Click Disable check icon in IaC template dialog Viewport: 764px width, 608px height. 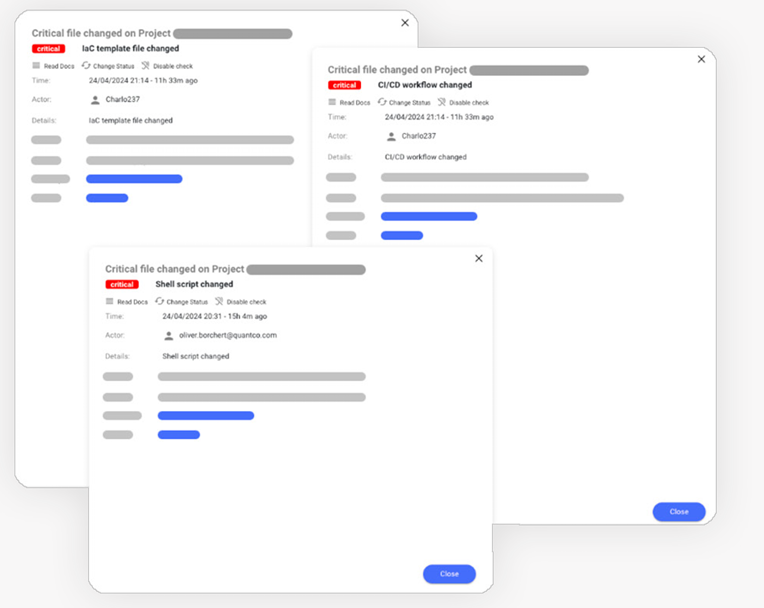tap(145, 66)
